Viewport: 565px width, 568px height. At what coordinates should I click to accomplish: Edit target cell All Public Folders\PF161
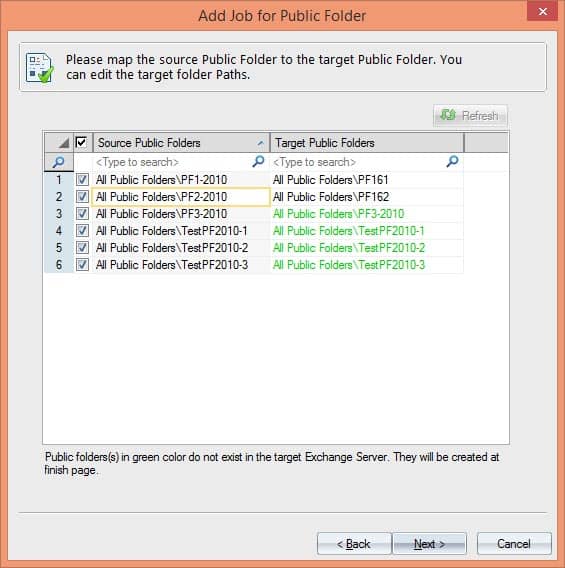[367, 180]
